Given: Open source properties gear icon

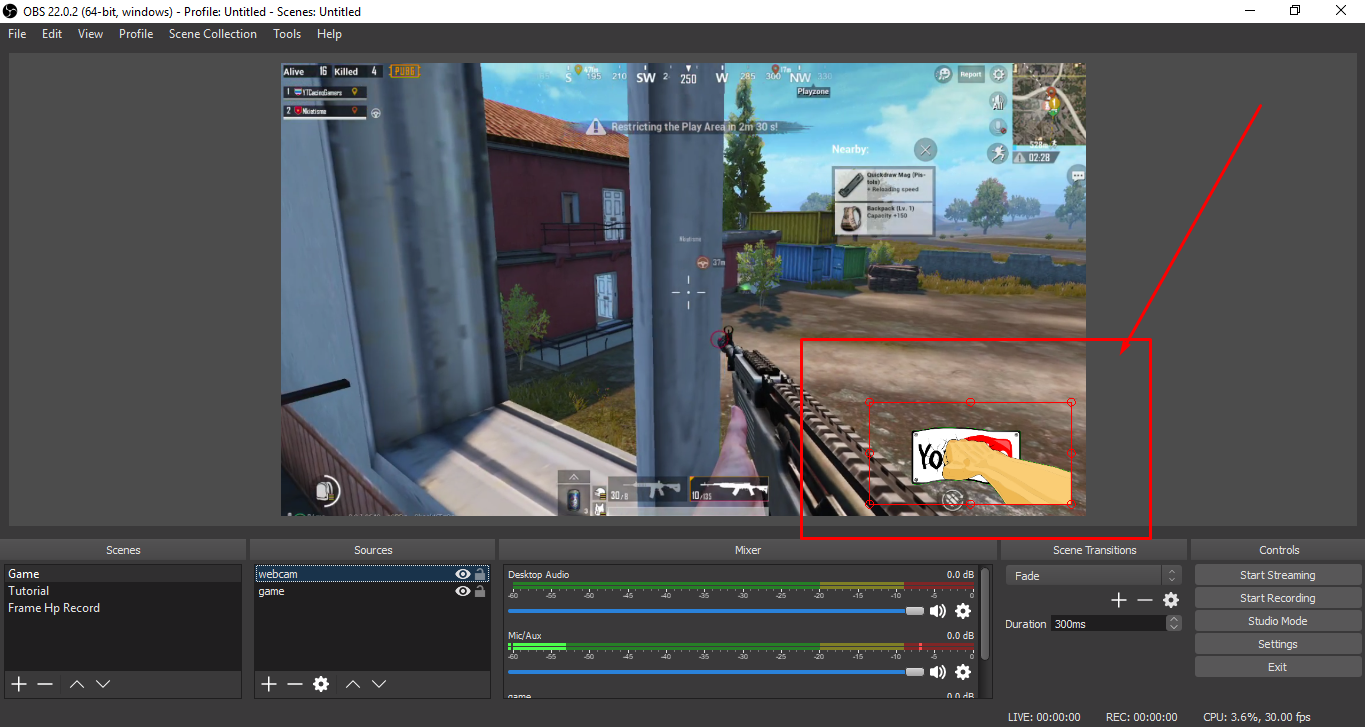Looking at the screenshot, I should (x=321, y=684).
